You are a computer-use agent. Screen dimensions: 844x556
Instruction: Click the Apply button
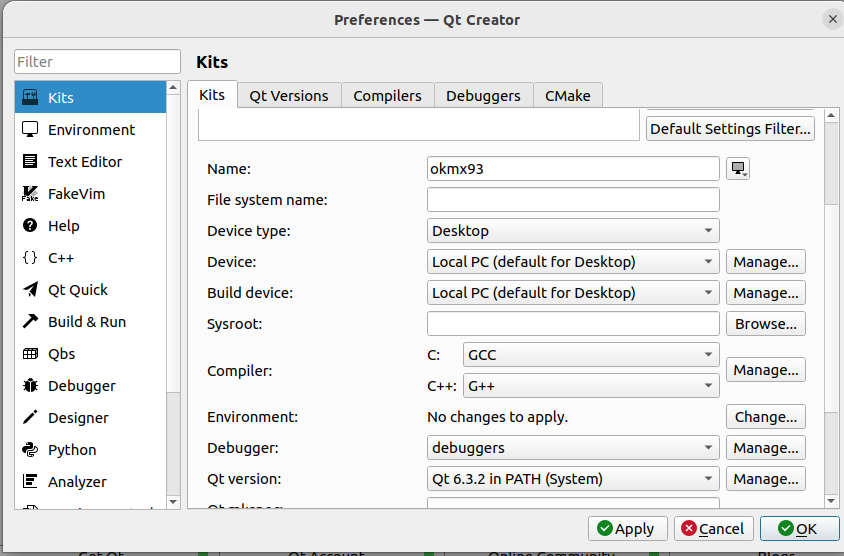point(625,529)
